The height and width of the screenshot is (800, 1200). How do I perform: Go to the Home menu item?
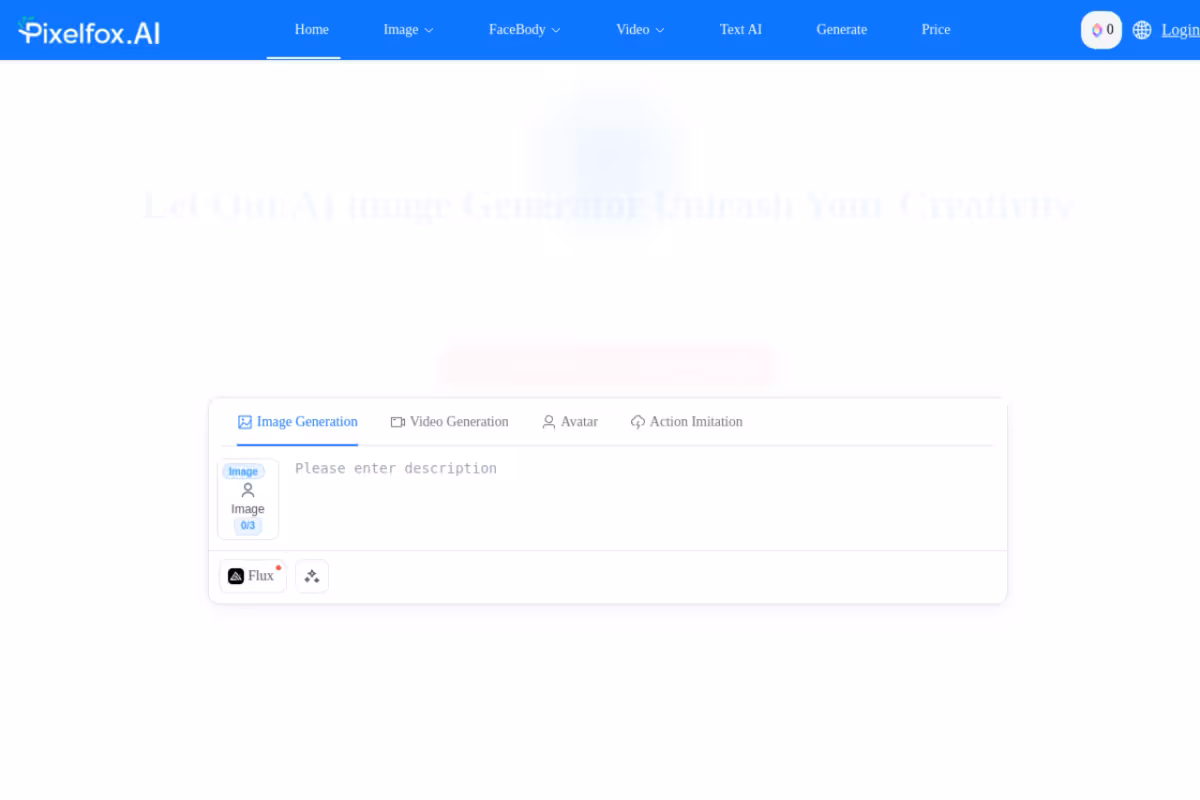click(x=312, y=30)
